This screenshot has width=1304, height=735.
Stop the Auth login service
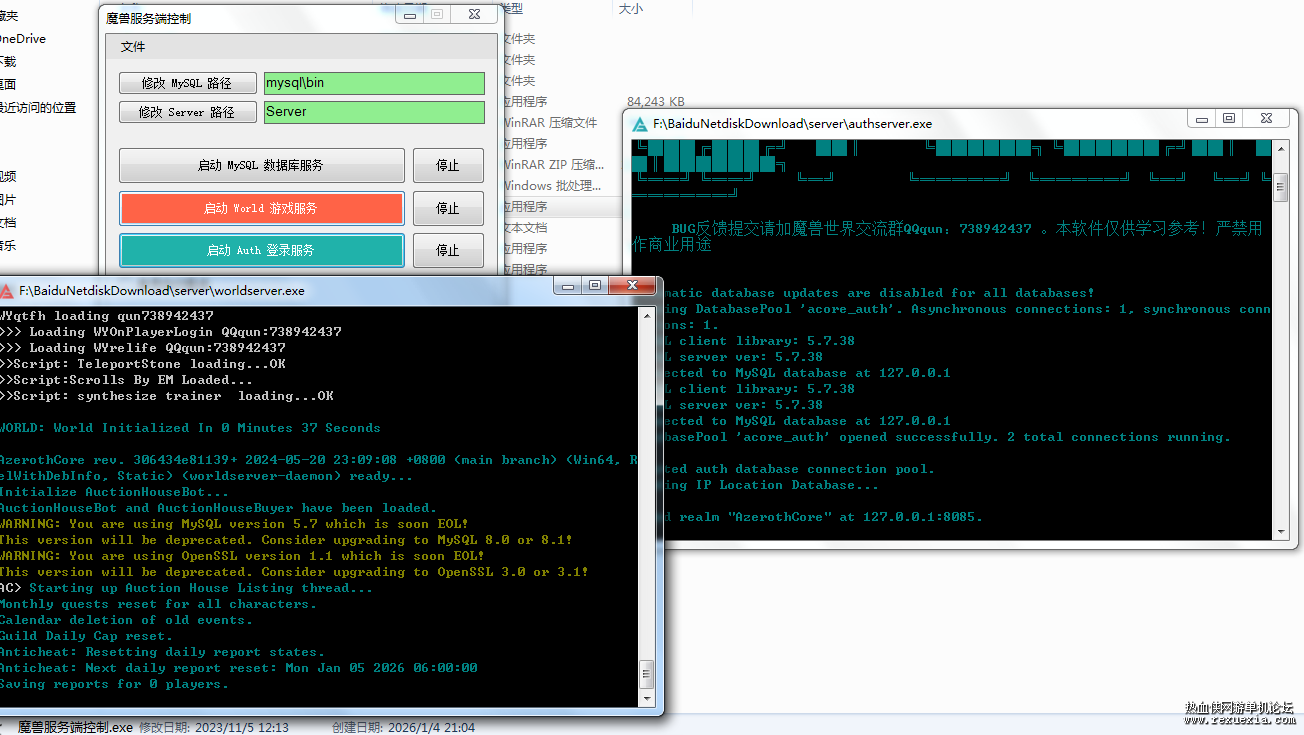pos(448,250)
